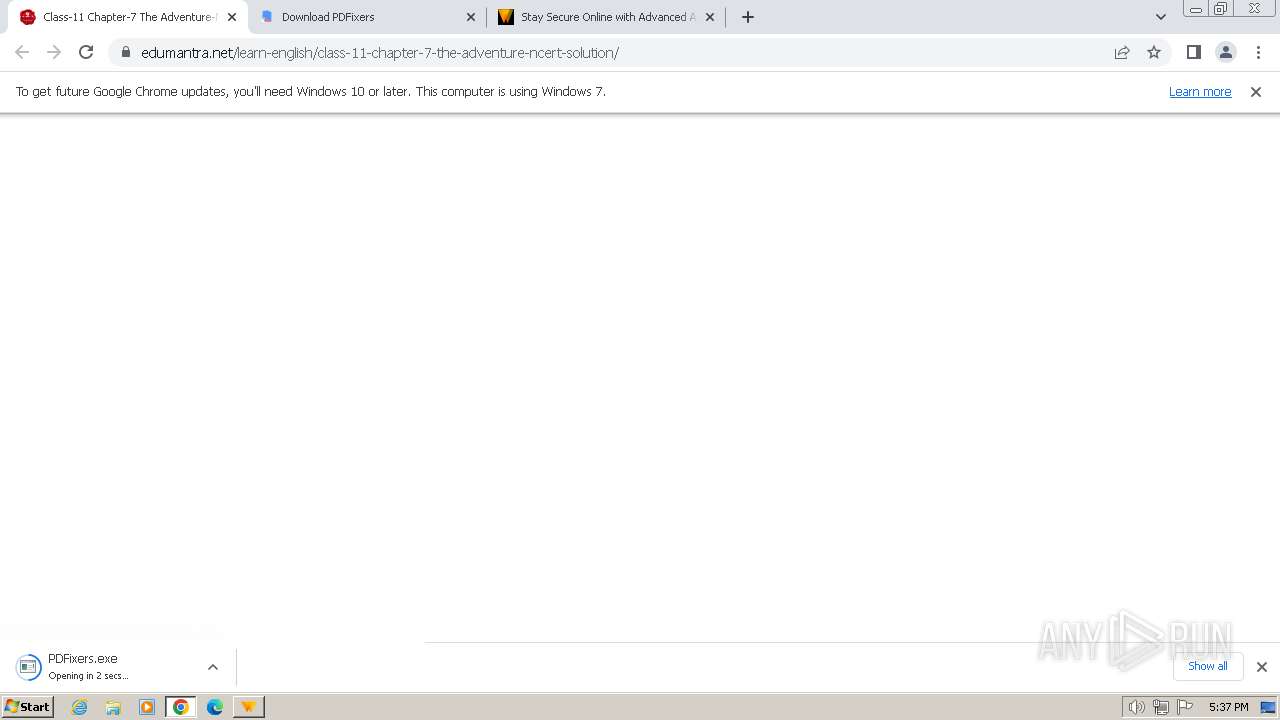The width and height of the screenshot is (1280, 720).
Task: Open the Chrome profile menu
Action: click(1225, 52)
